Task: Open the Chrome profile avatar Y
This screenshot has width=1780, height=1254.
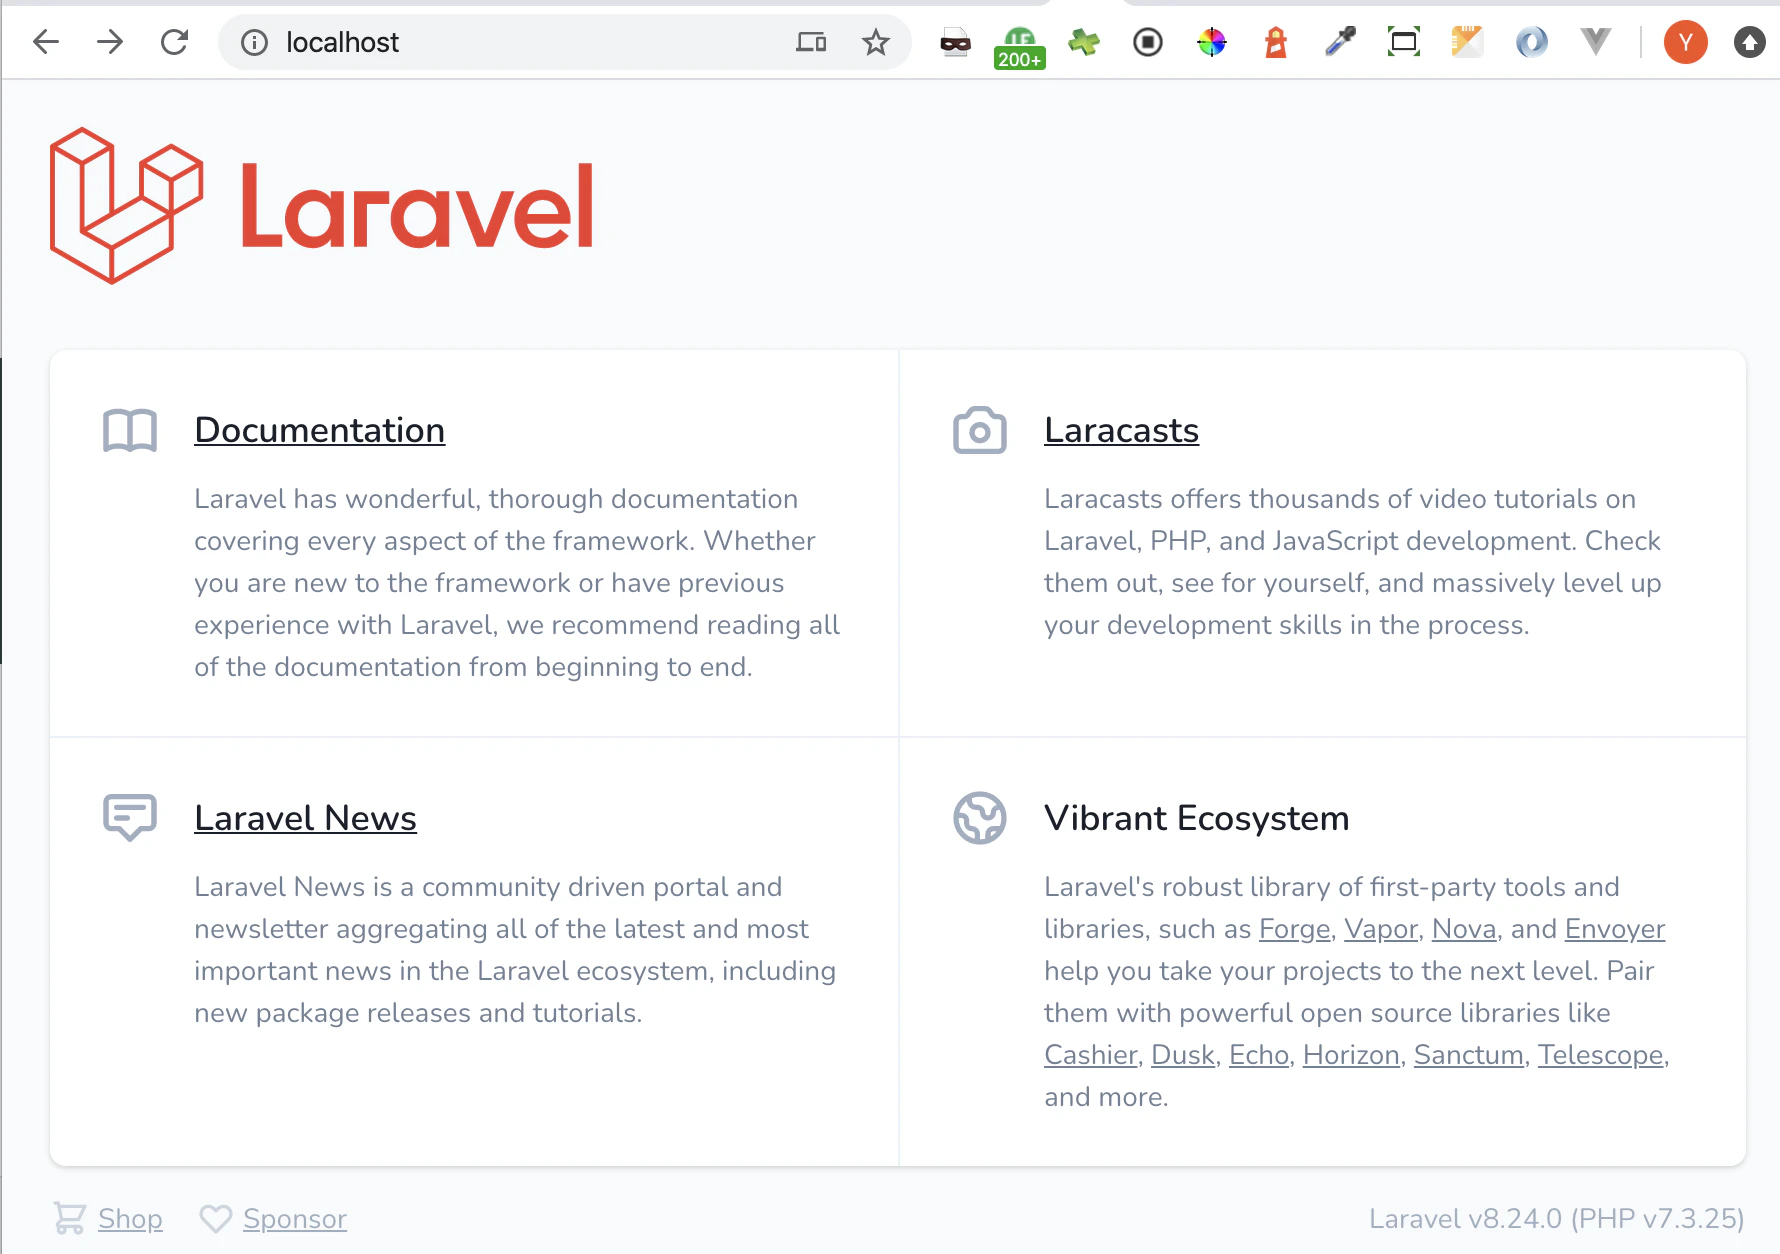Action: coord(1686,42)
